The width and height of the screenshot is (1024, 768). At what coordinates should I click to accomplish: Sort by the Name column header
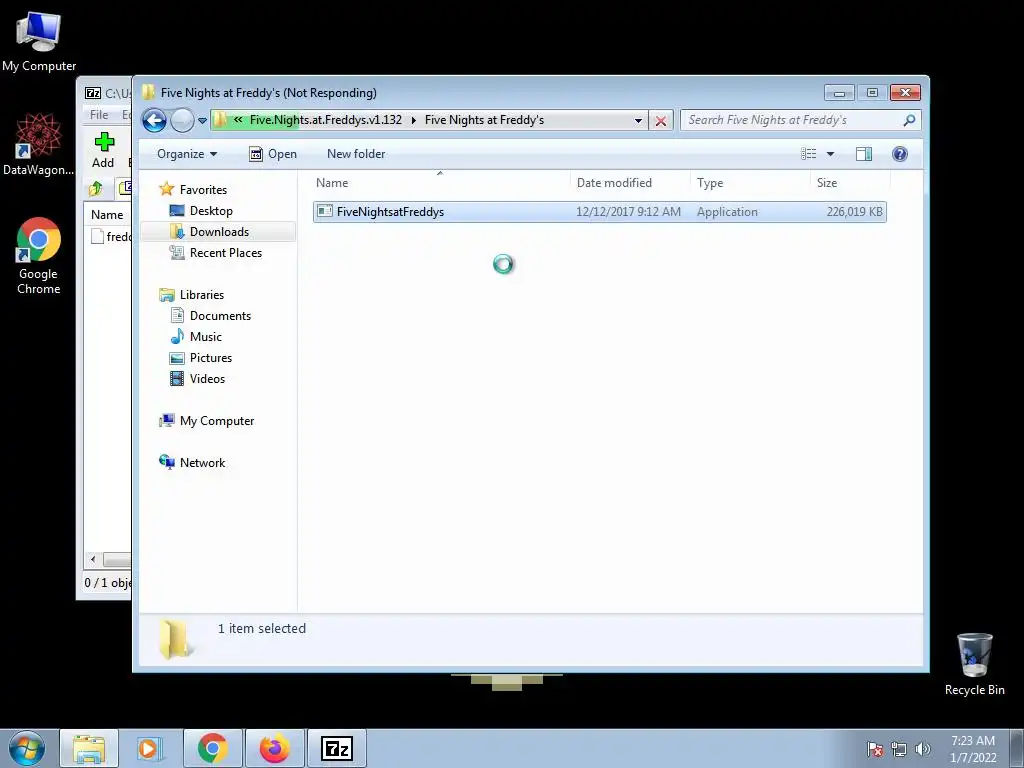point(440,183)
